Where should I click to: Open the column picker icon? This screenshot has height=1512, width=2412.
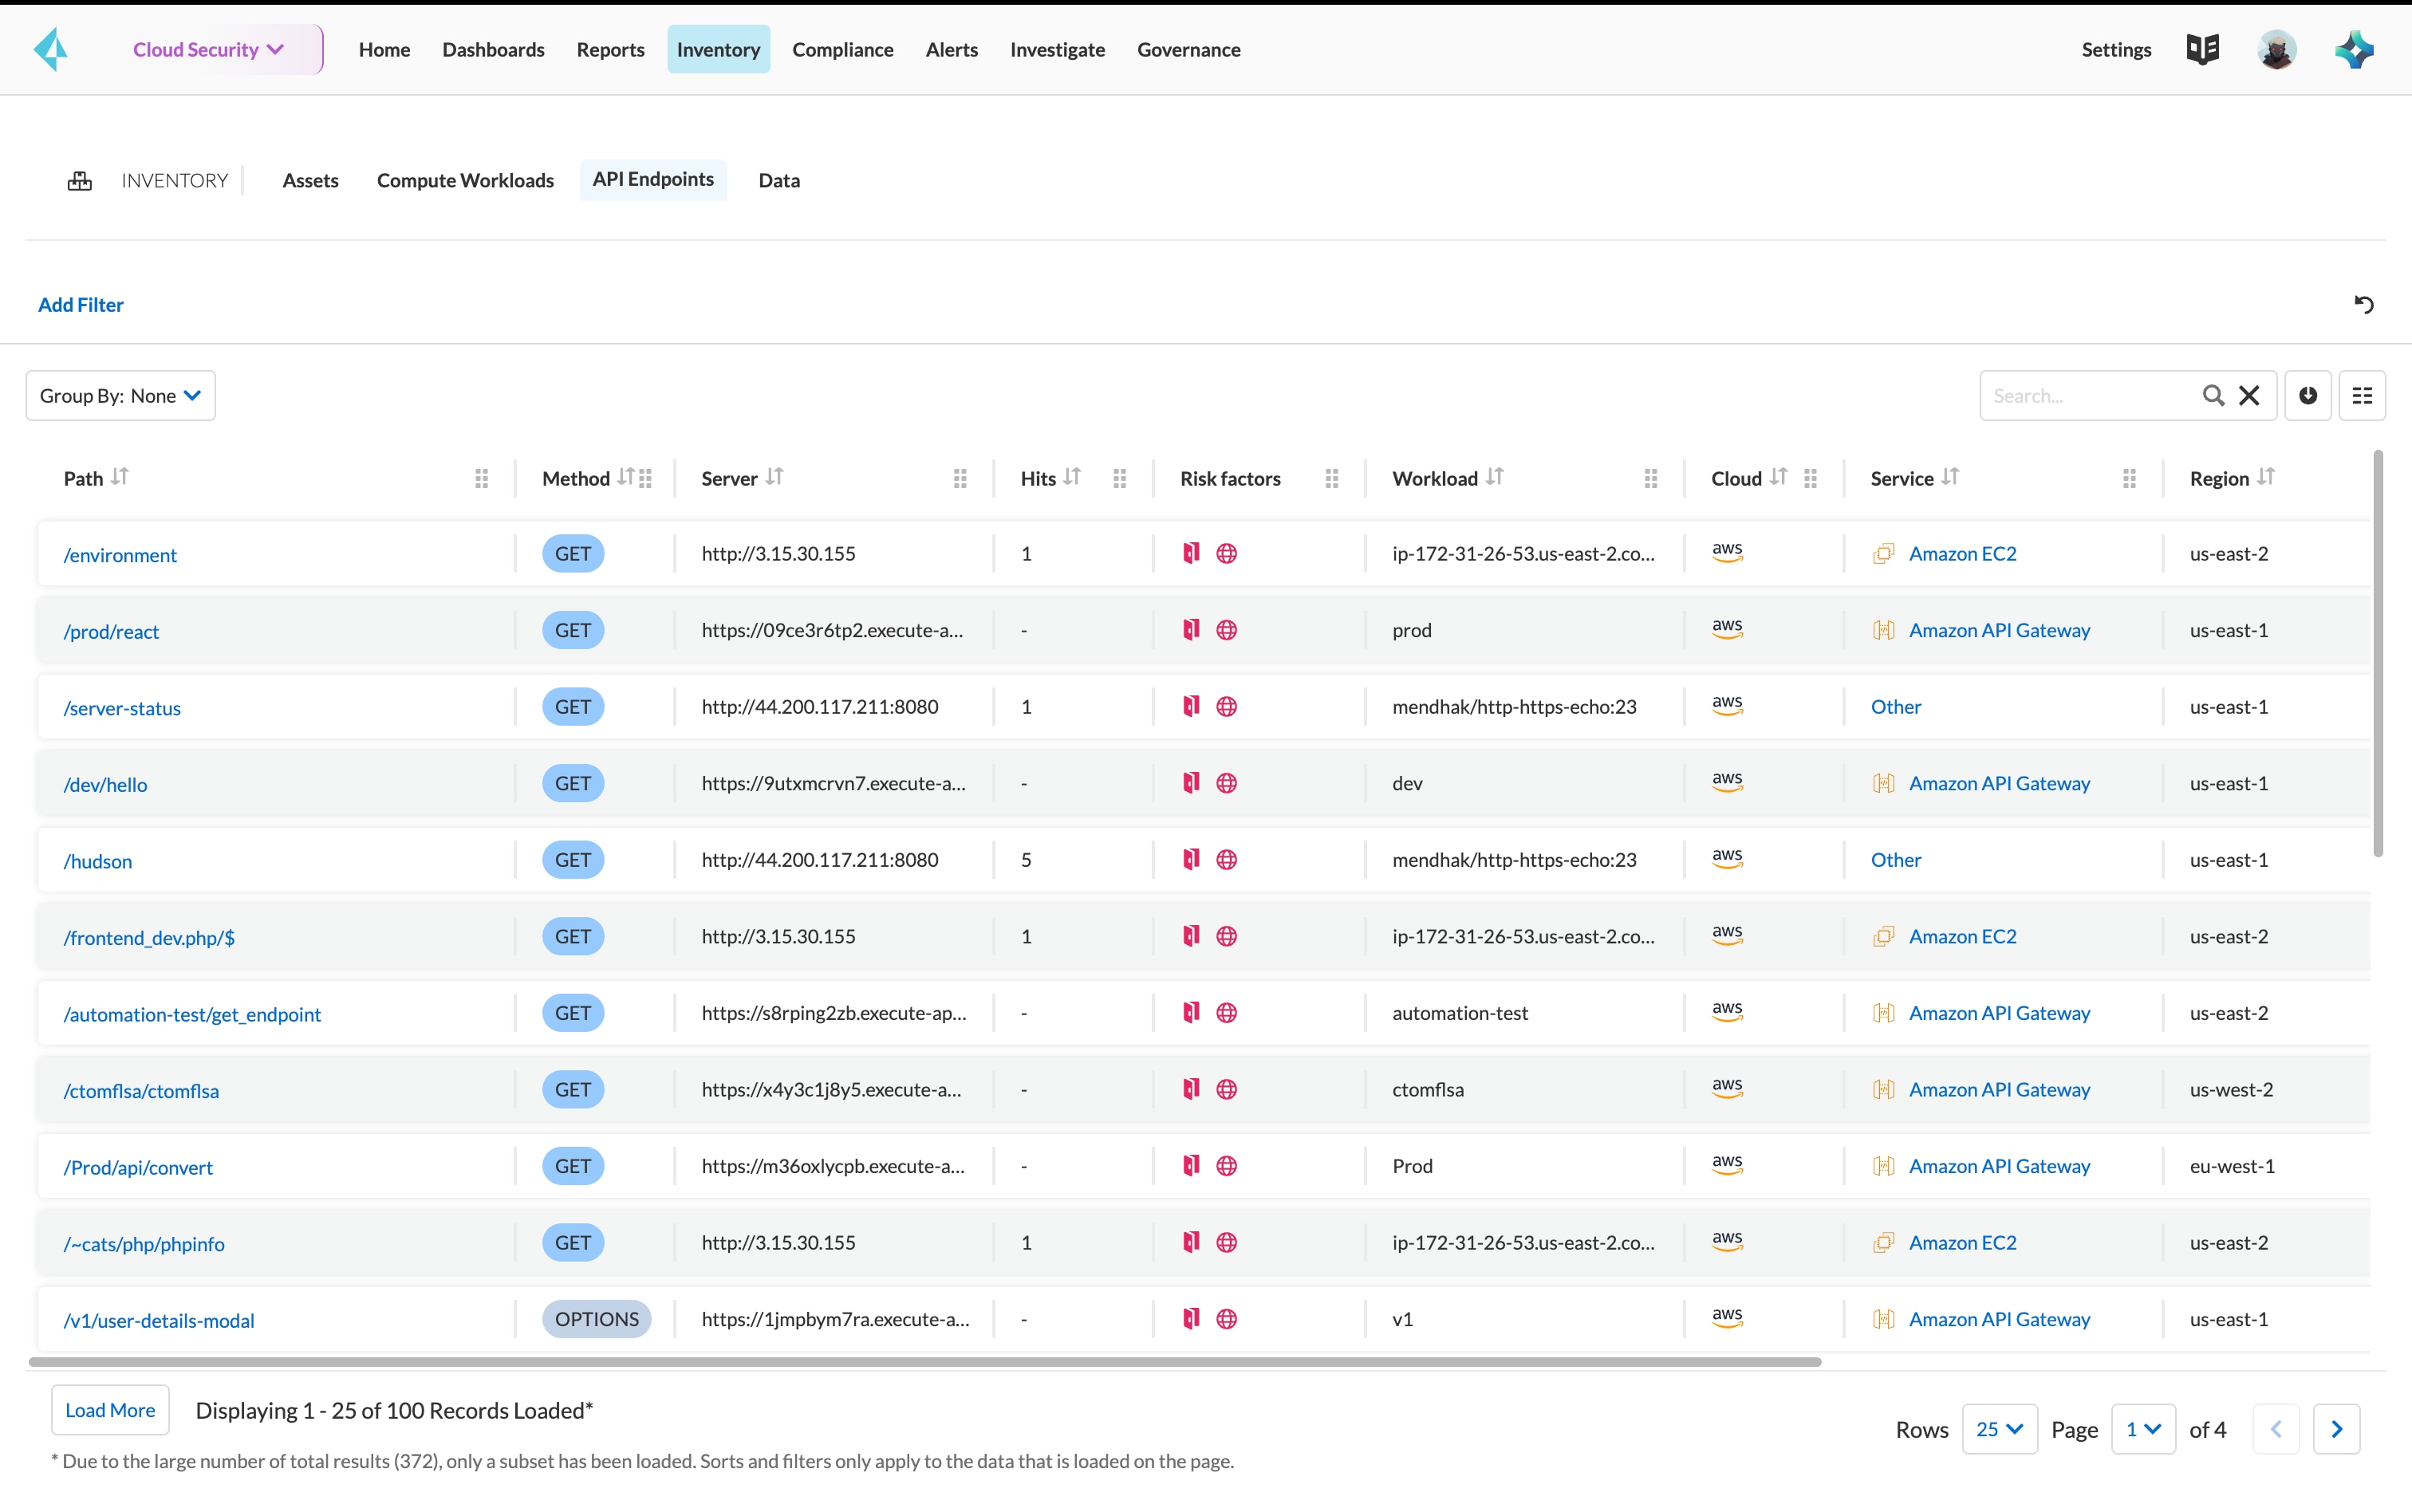click(2362, 396)
